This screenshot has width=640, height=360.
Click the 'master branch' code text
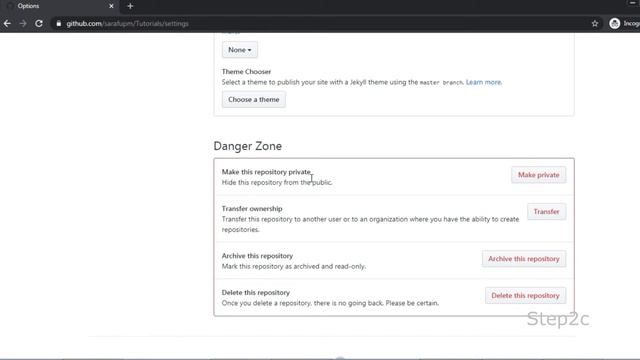coord(442,82)
